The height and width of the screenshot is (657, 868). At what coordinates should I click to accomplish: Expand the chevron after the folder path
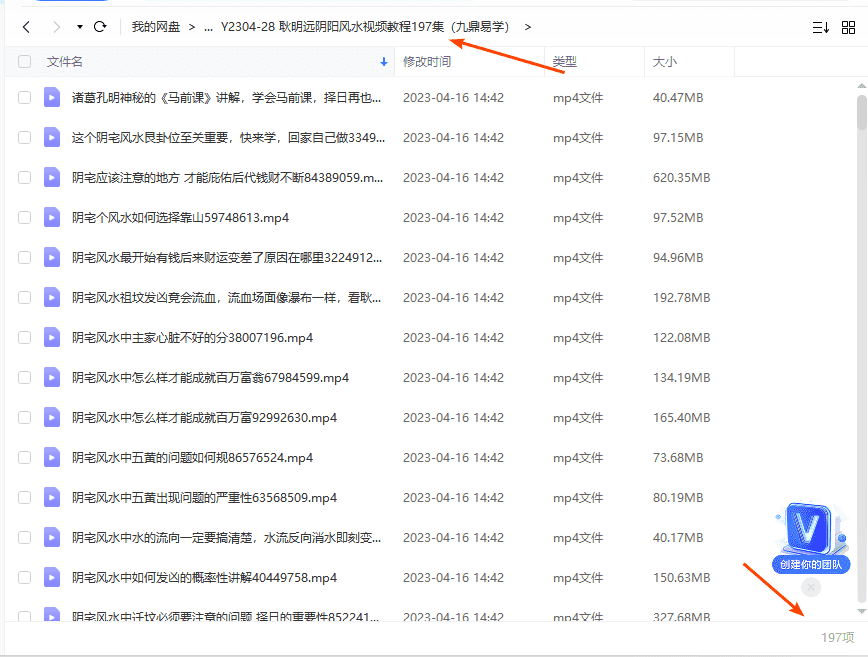[528, 27]
